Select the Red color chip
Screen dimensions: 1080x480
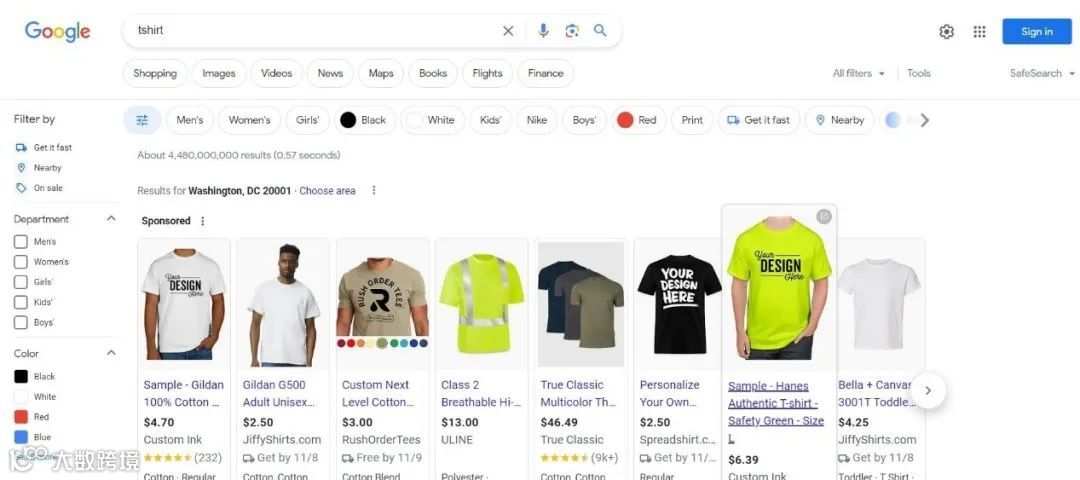[638, 120]
